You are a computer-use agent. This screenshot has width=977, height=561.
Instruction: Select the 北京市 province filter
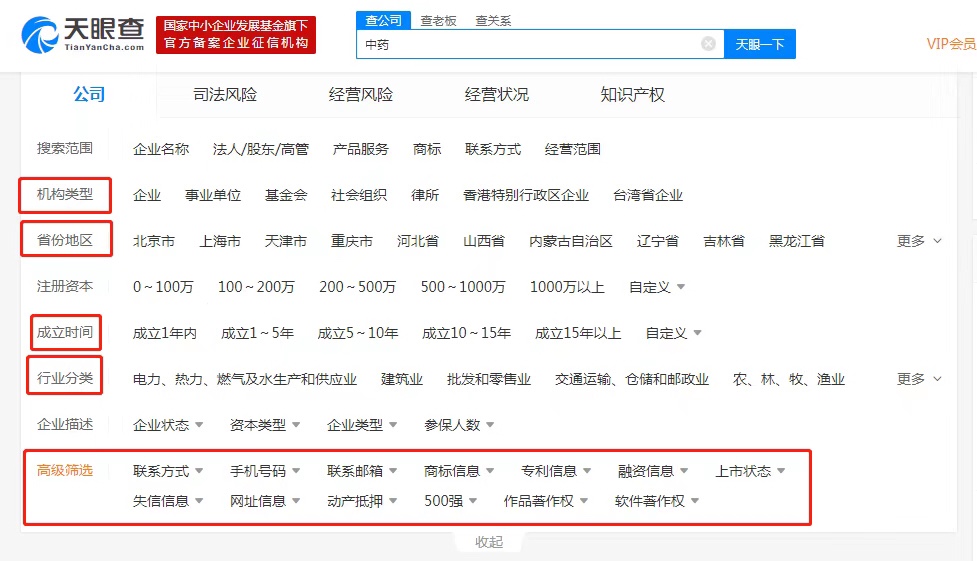154,241
